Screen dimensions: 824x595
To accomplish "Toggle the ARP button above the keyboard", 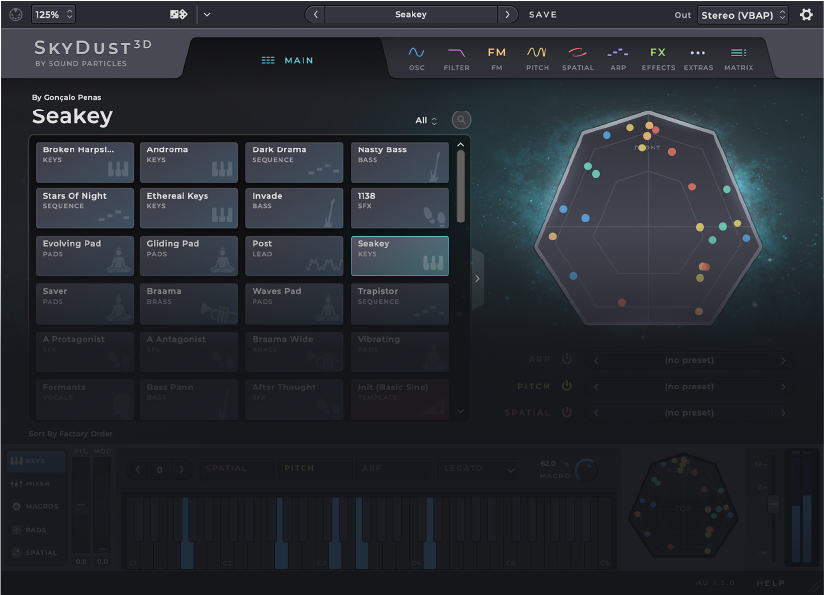I will [x=393, y=468].
